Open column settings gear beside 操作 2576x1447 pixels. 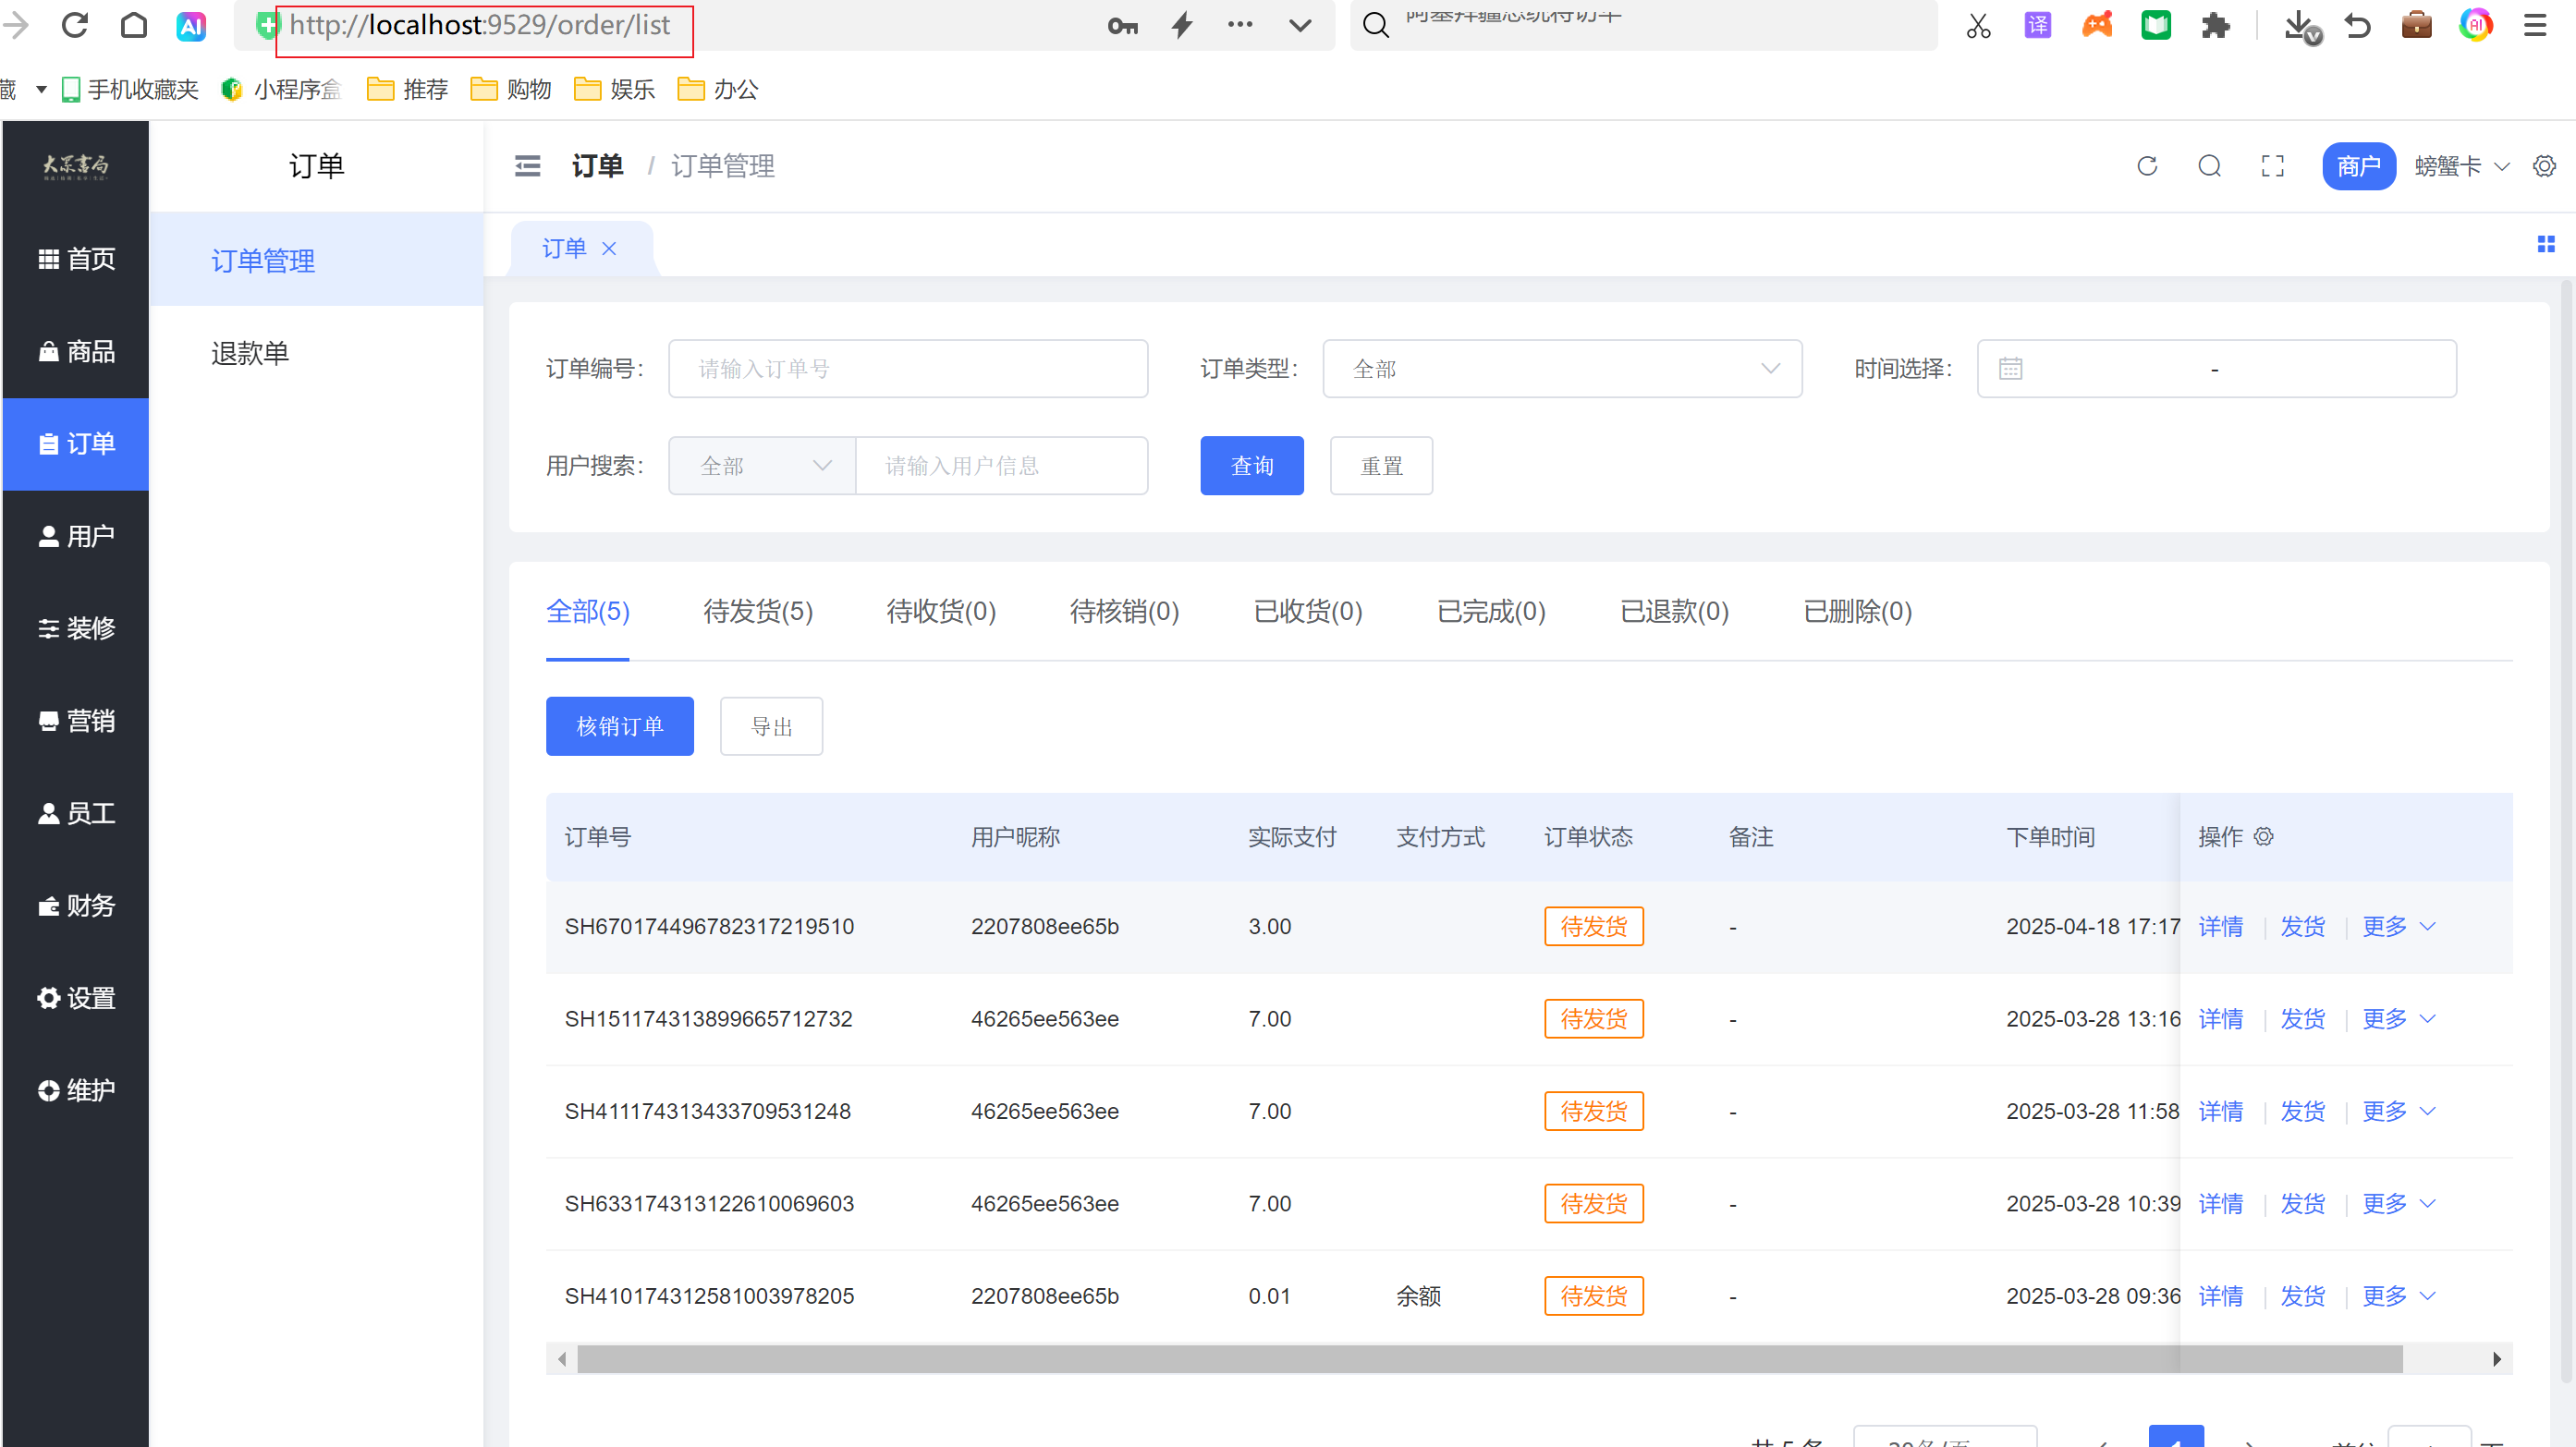point(2263,836)
